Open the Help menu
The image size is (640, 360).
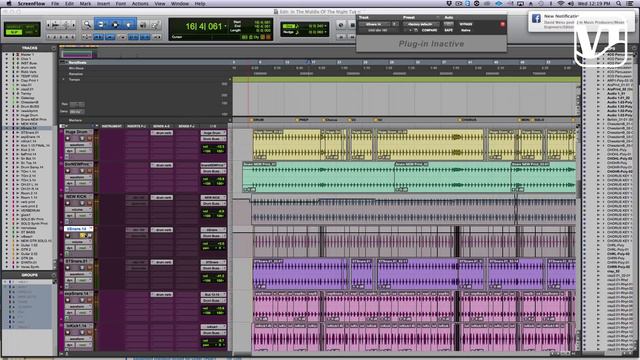pos(200,3)
